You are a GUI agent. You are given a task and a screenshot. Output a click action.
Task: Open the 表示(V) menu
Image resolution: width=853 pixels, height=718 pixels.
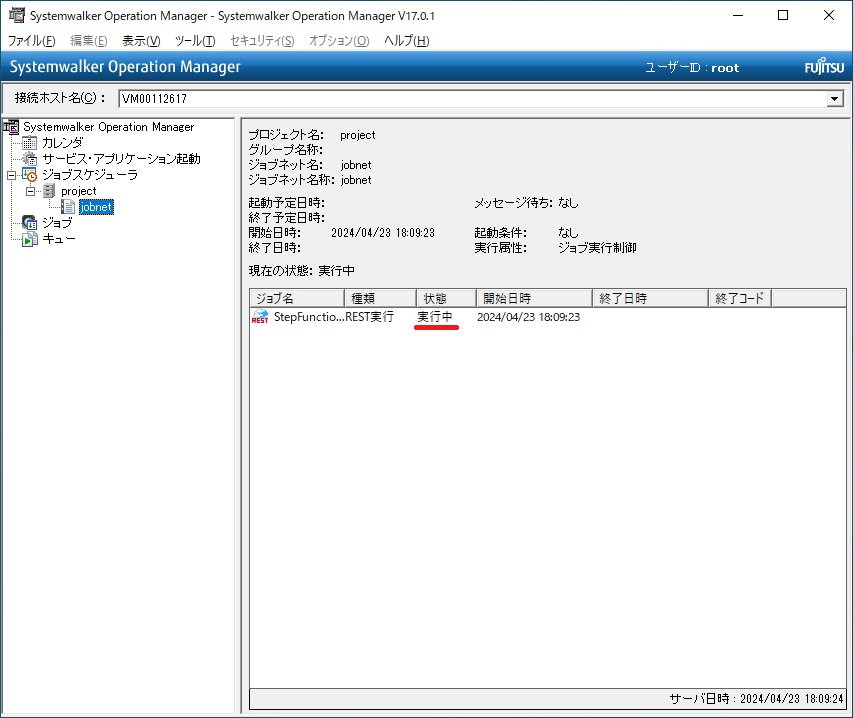coord(141,41)
